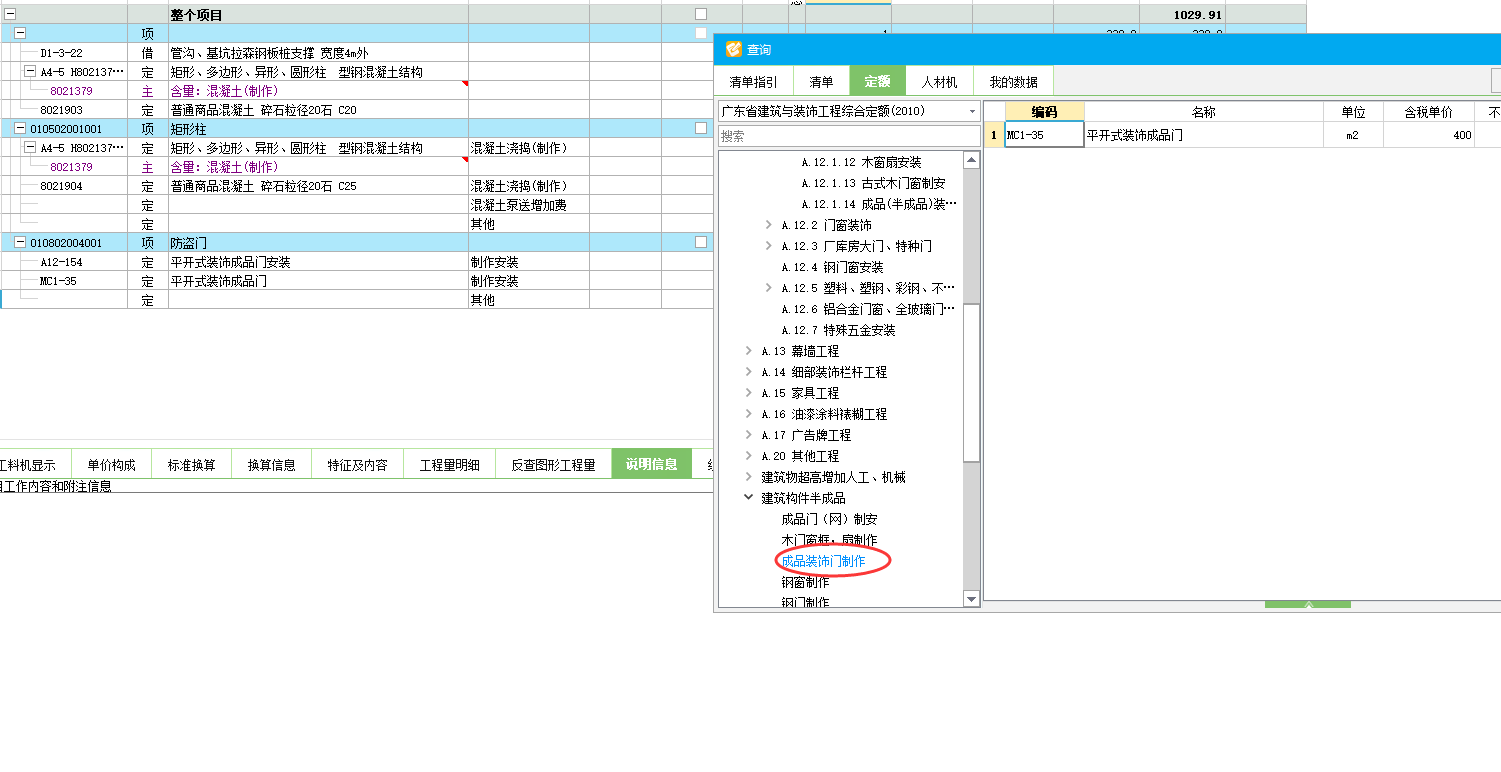Expand the A.12.3 厂库房大门 node

point(768,246)
